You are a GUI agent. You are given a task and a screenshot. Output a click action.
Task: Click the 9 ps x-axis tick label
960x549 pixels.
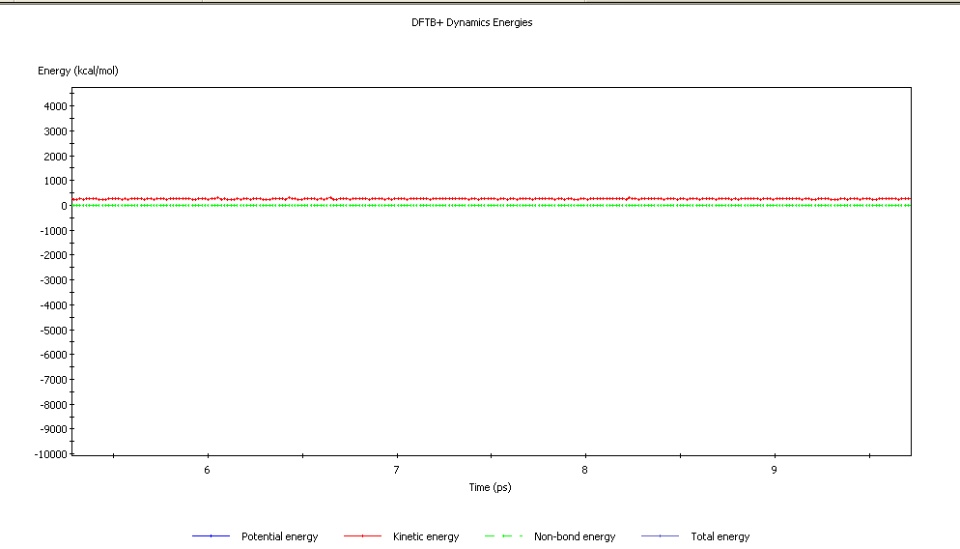[x=774, y=470]
